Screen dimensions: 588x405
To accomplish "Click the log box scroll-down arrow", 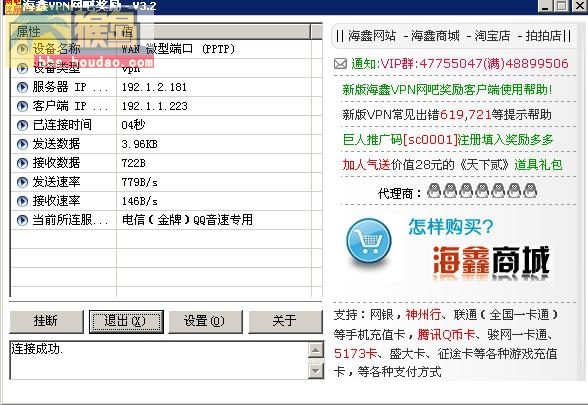I will 316,371.
